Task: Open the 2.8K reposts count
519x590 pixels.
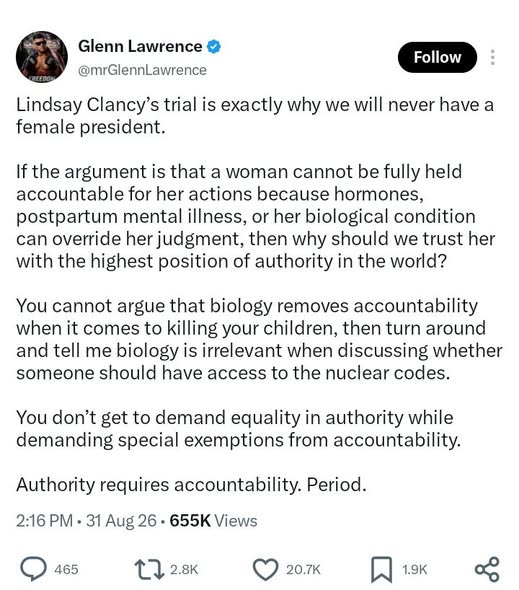Action: tap(184, 569)
